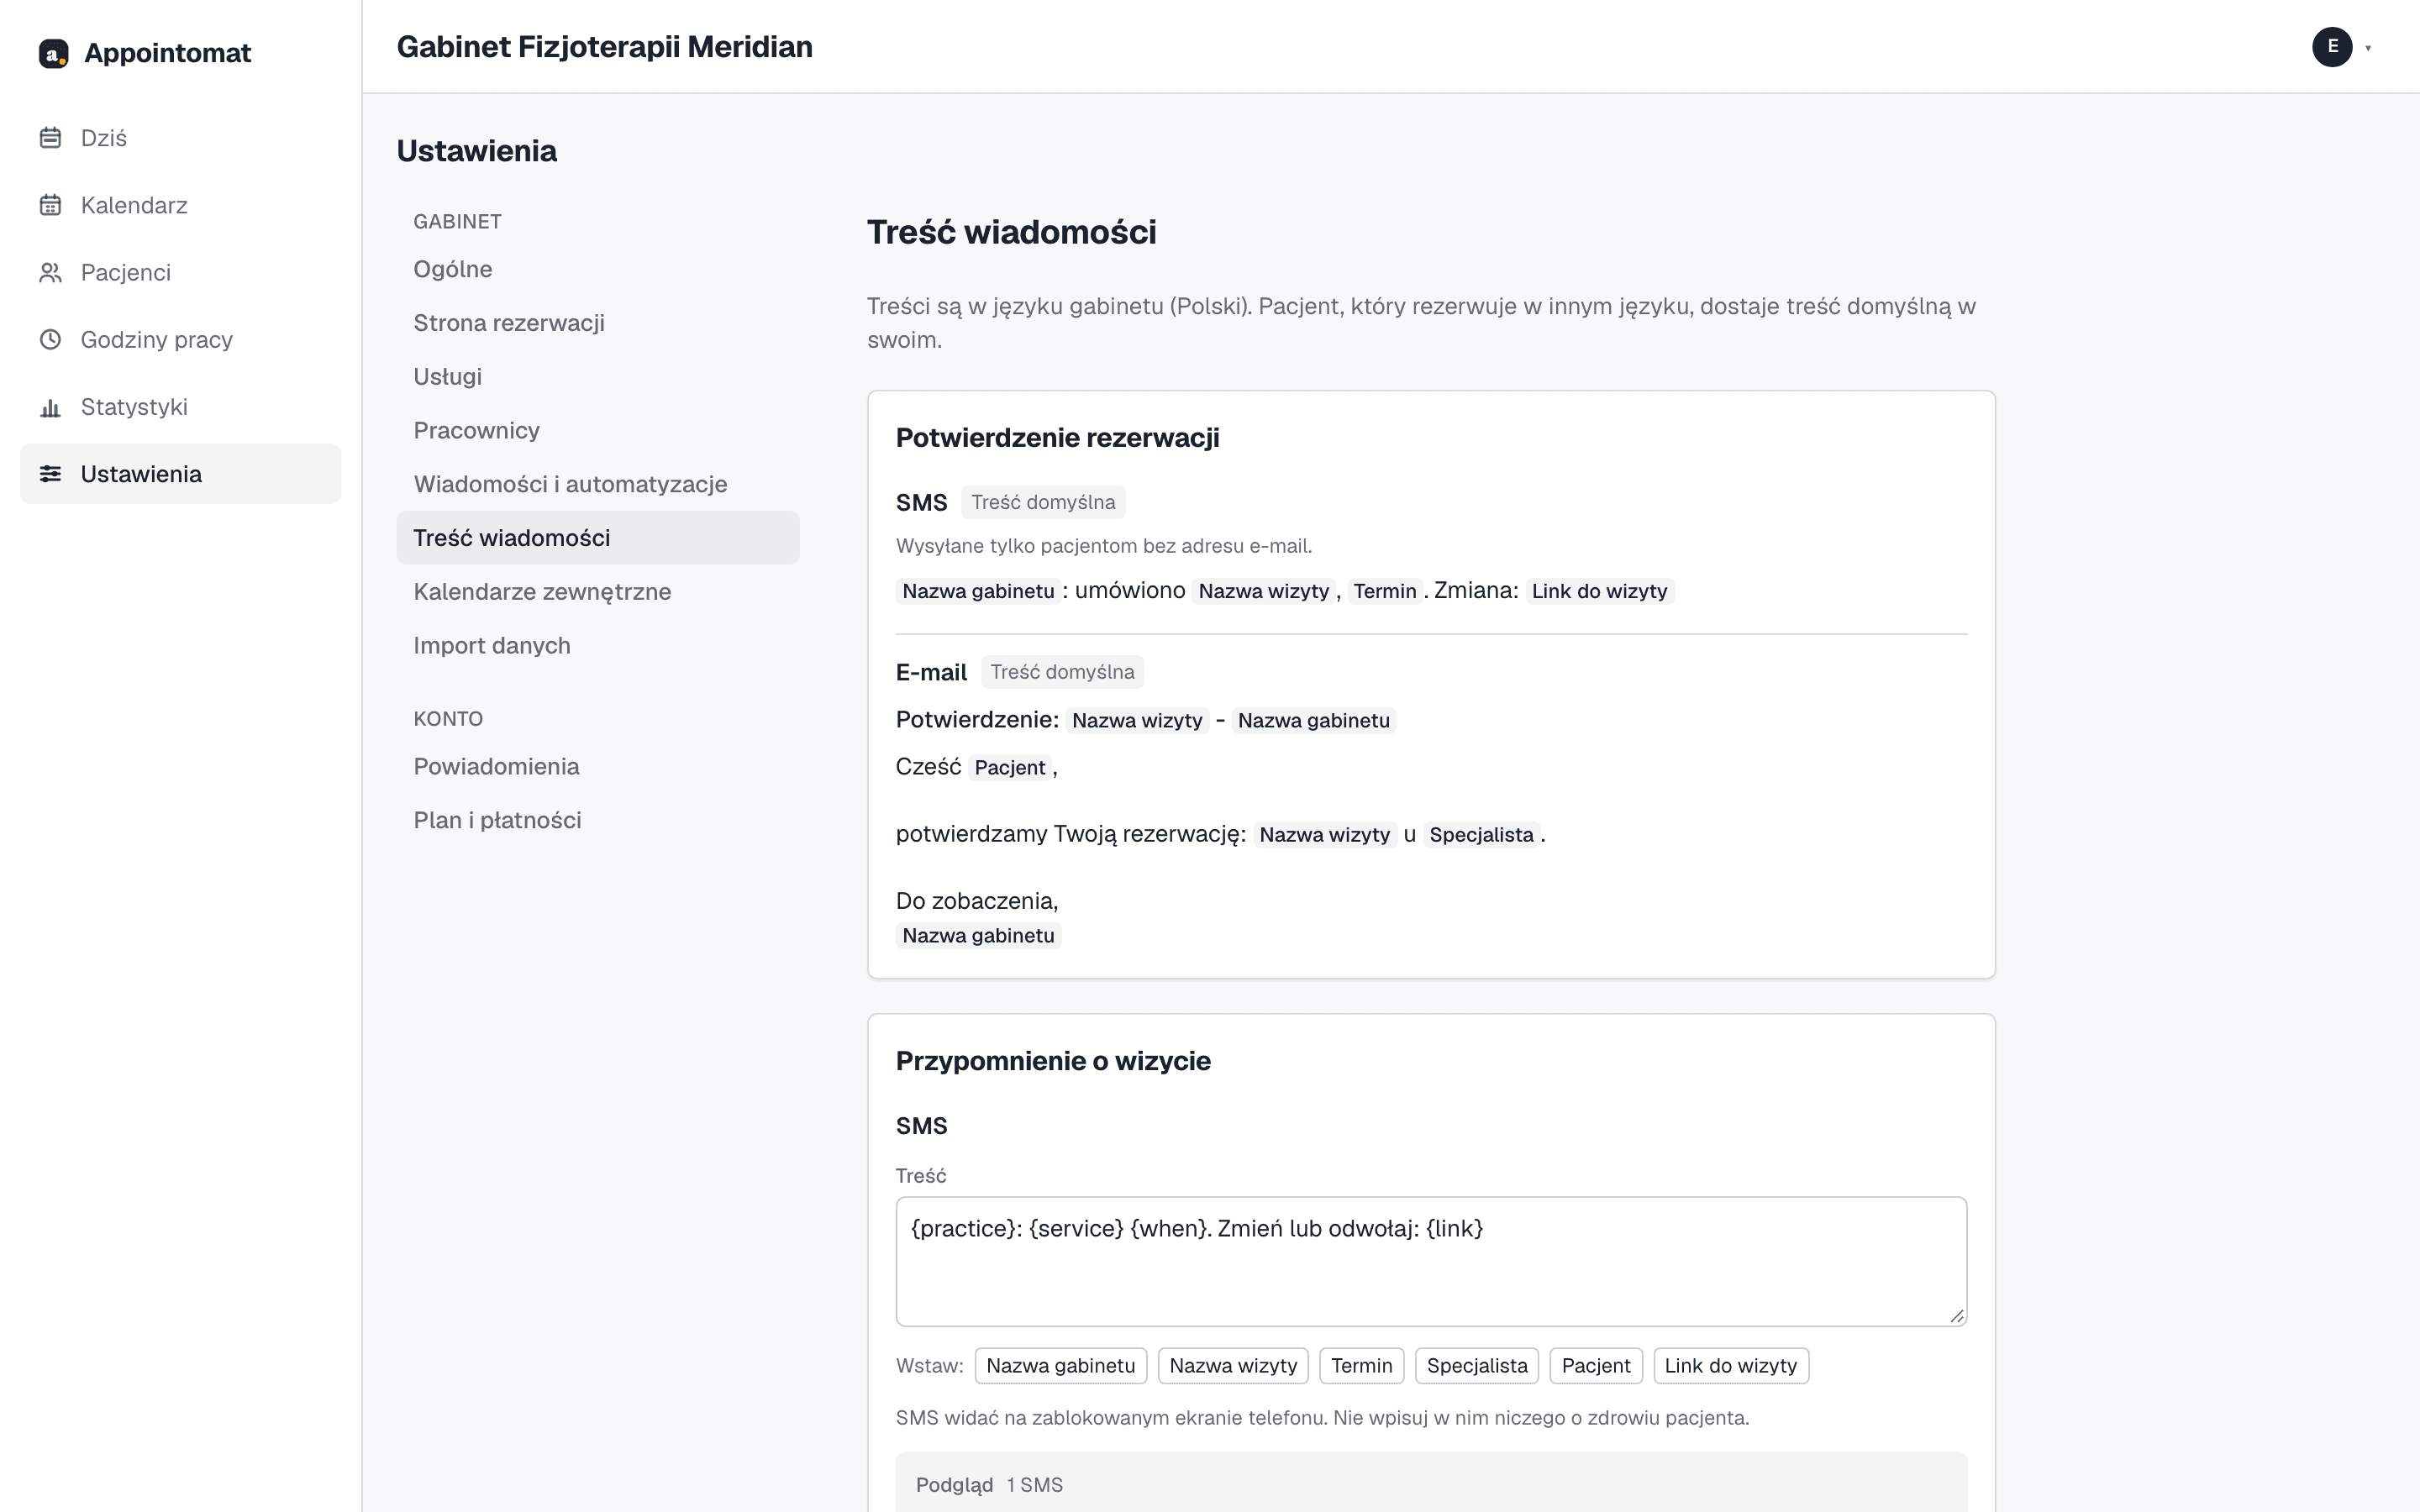The width and height of the screenshot is (2420, 1512).
Task: Click the Appointomat logo icon
Action: [53, 53]
